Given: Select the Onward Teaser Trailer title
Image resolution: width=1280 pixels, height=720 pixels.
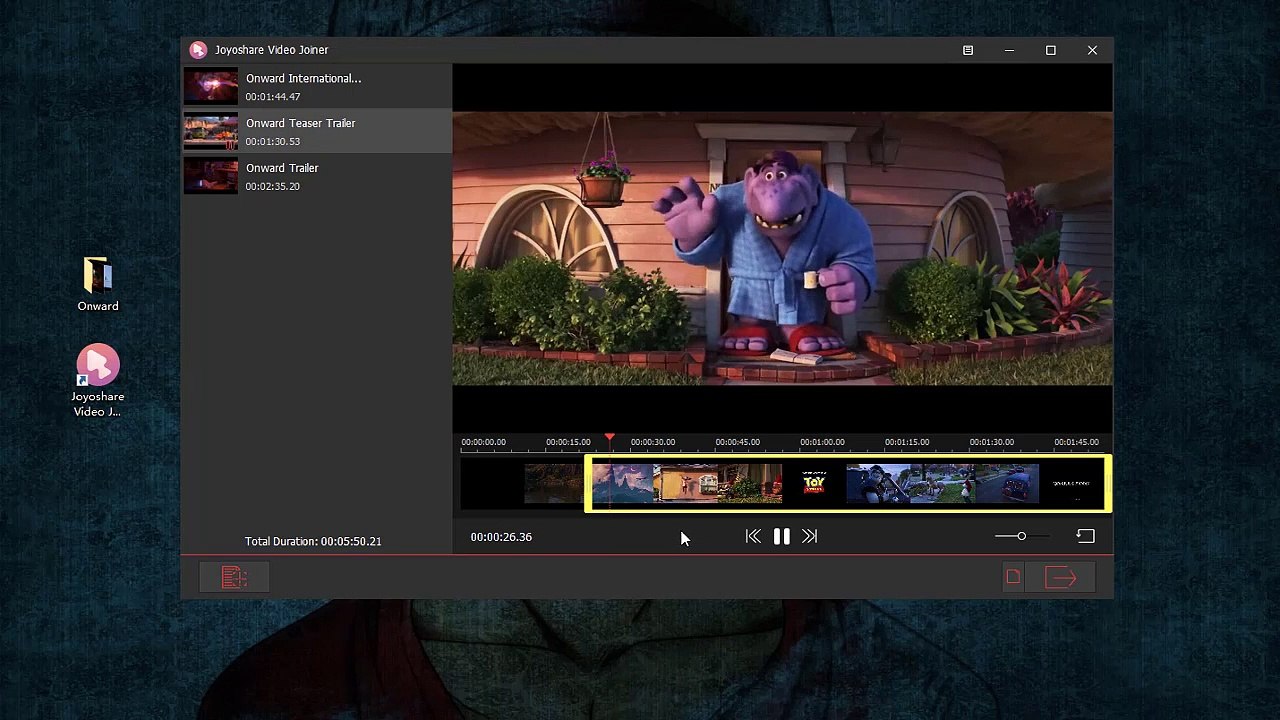Looking at the screenshot, I should click(301, 123).
